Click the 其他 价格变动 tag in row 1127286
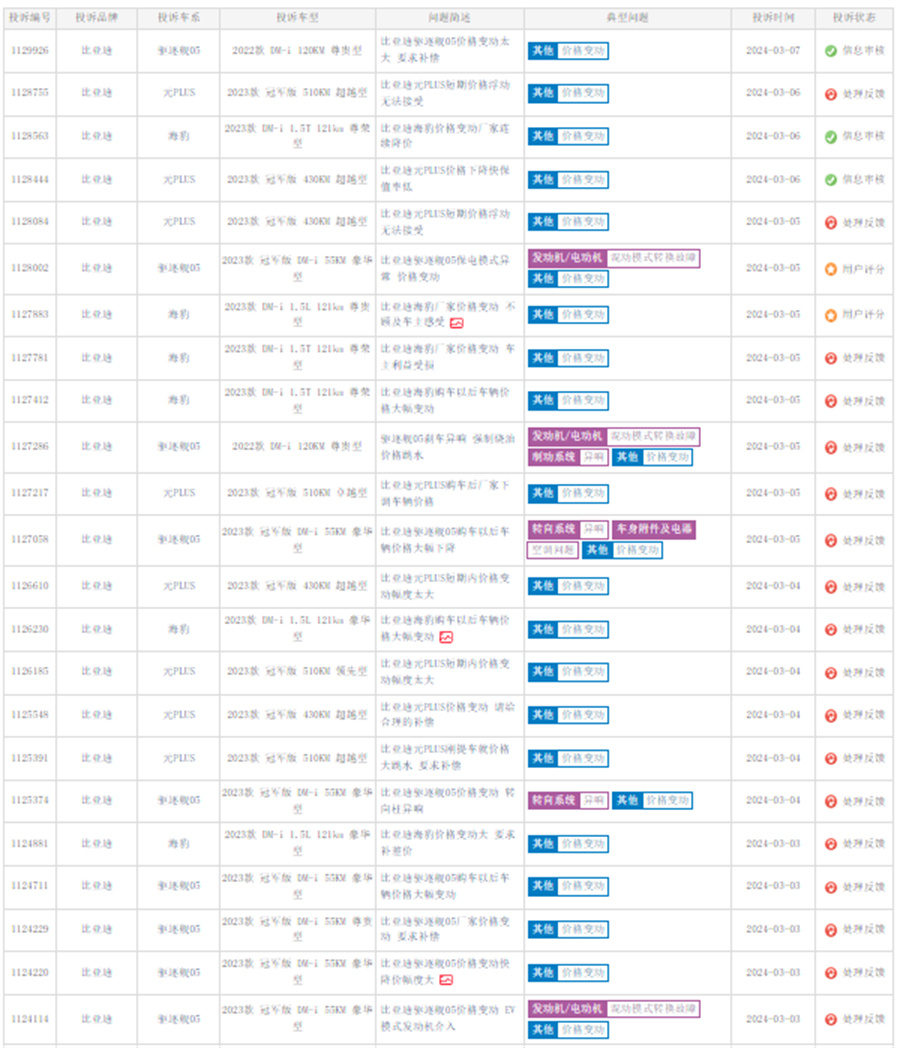 click(x=652, y=457)
